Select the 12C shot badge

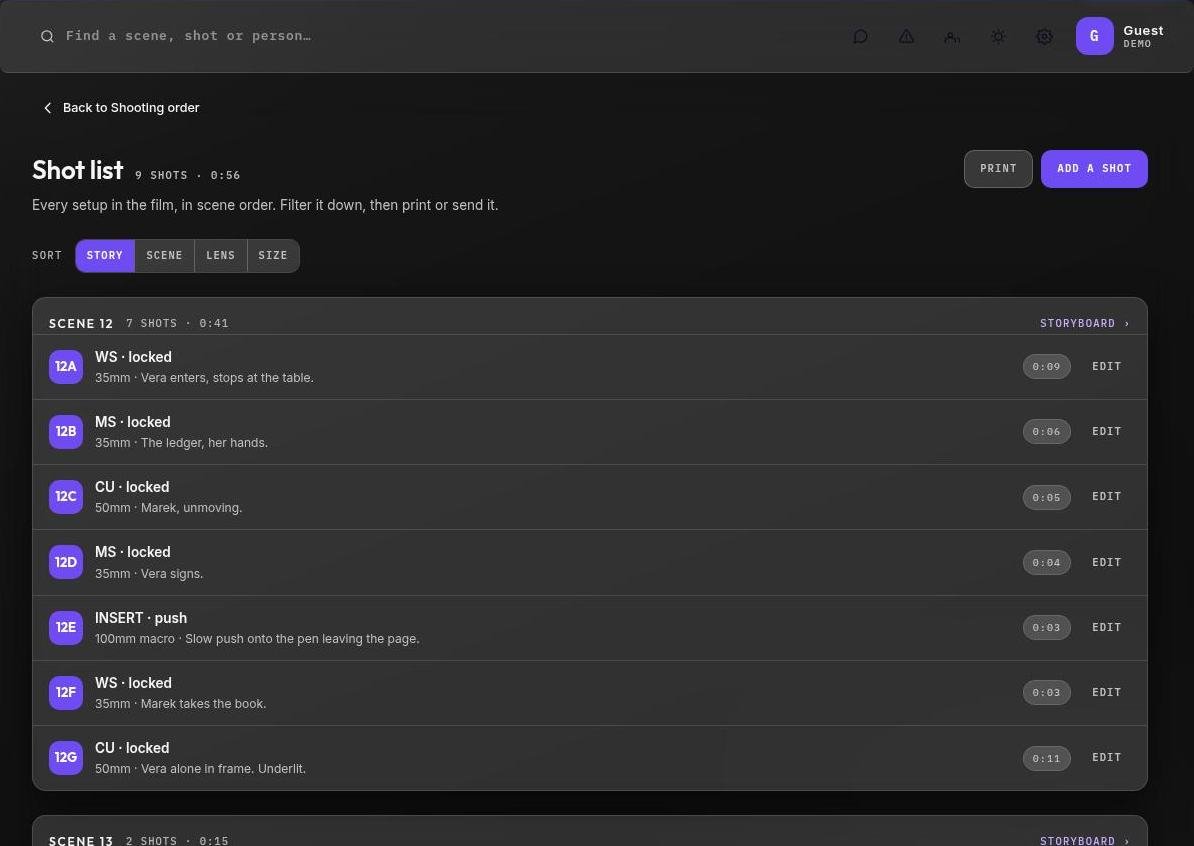pos(65,496)
